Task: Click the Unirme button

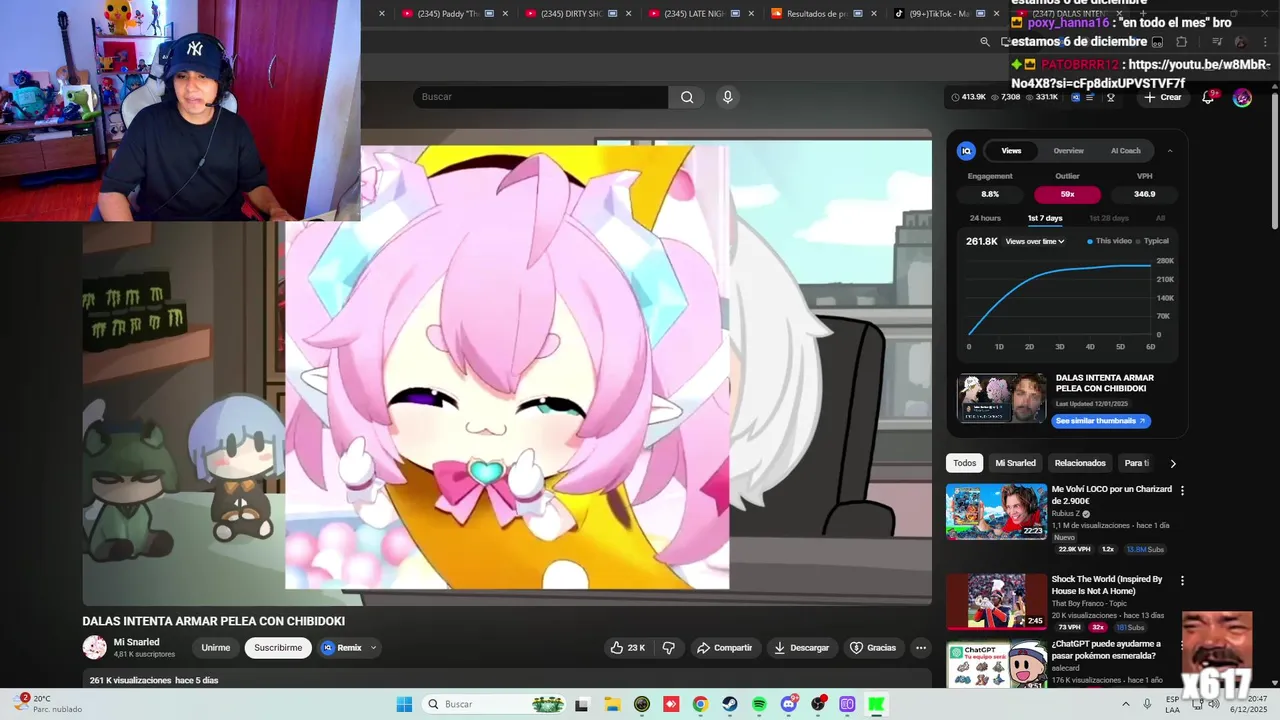Action: point(215,648)
